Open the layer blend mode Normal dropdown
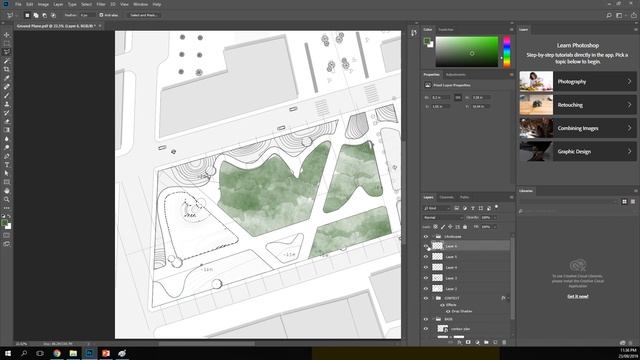This screenshot has width=640, height=360. (443, 218)
